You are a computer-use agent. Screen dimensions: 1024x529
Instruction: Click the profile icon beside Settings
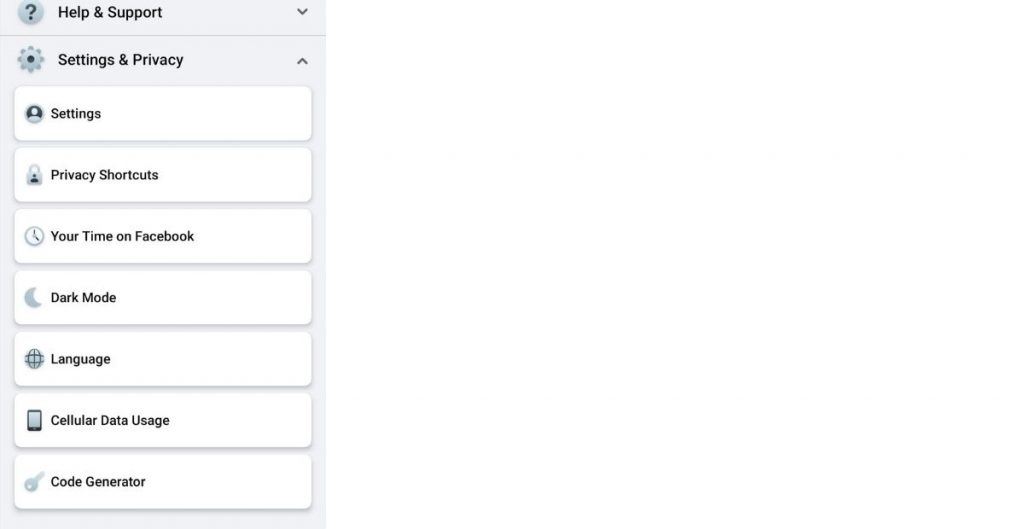click(x=34, y=114)
